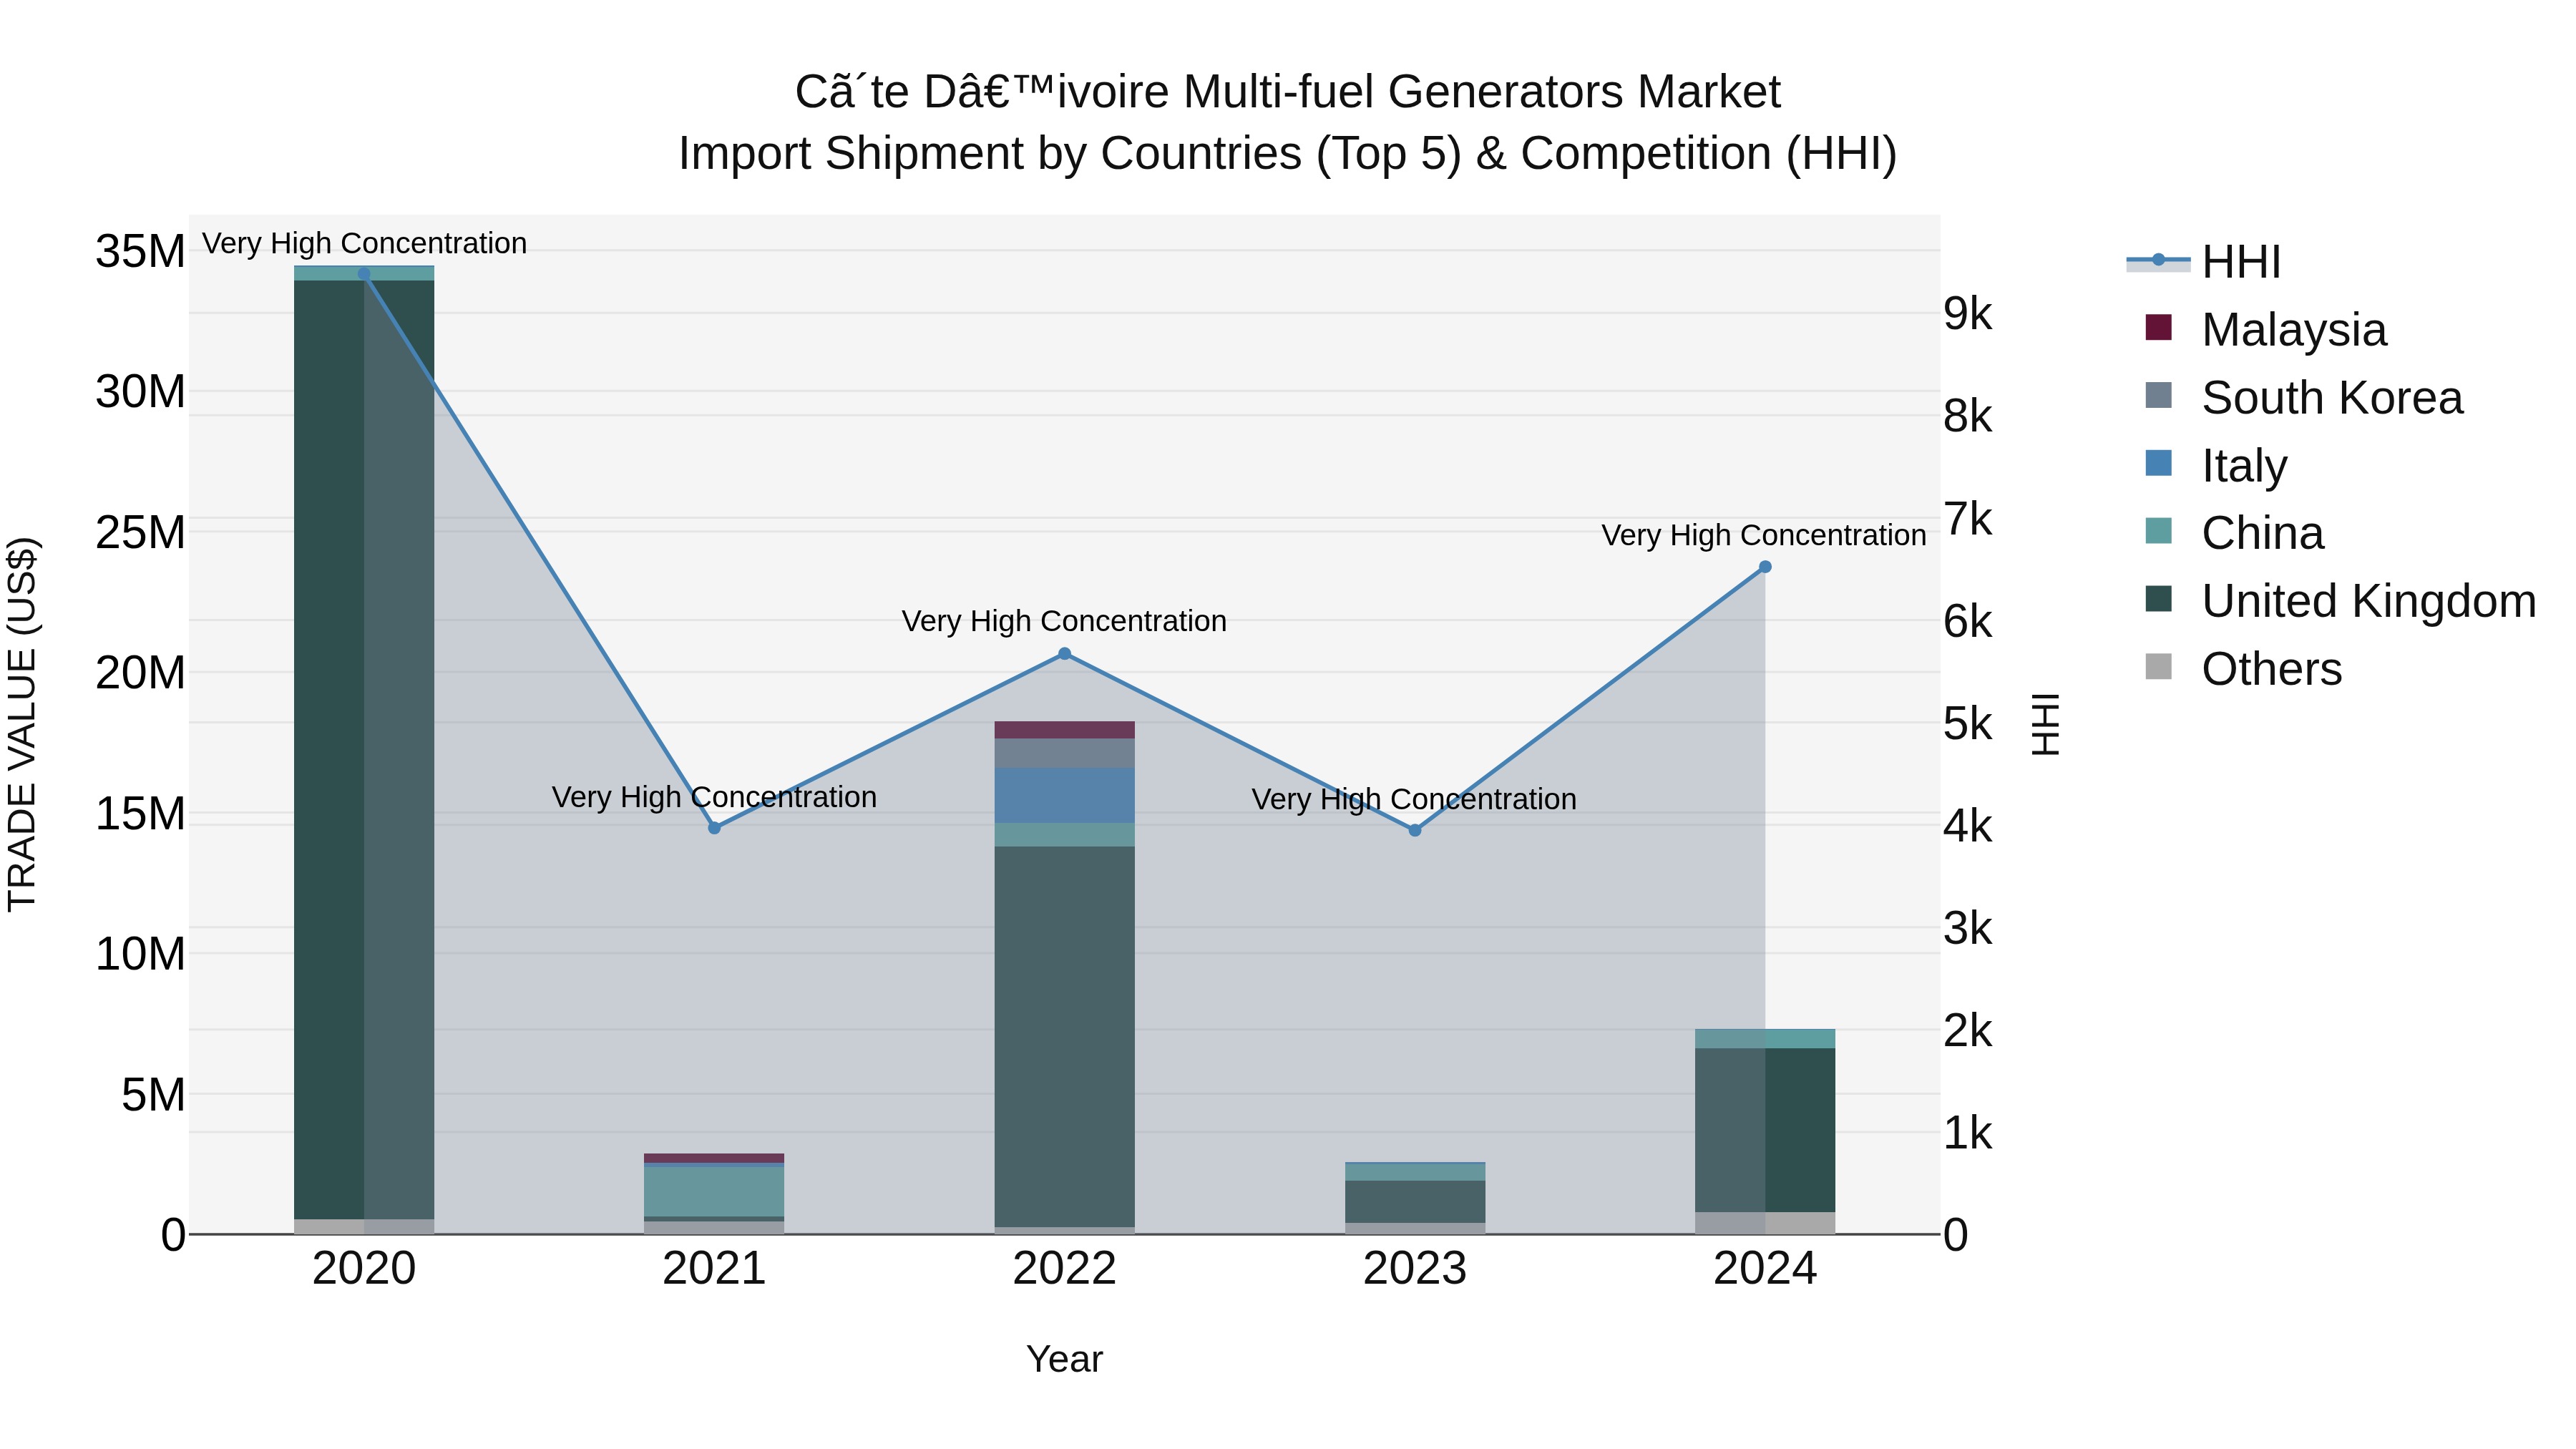Screen dimensions: 2576x1449
Task: Click the United Kingdom segment in 2023 bar
Action: tap(1415, 1202)
